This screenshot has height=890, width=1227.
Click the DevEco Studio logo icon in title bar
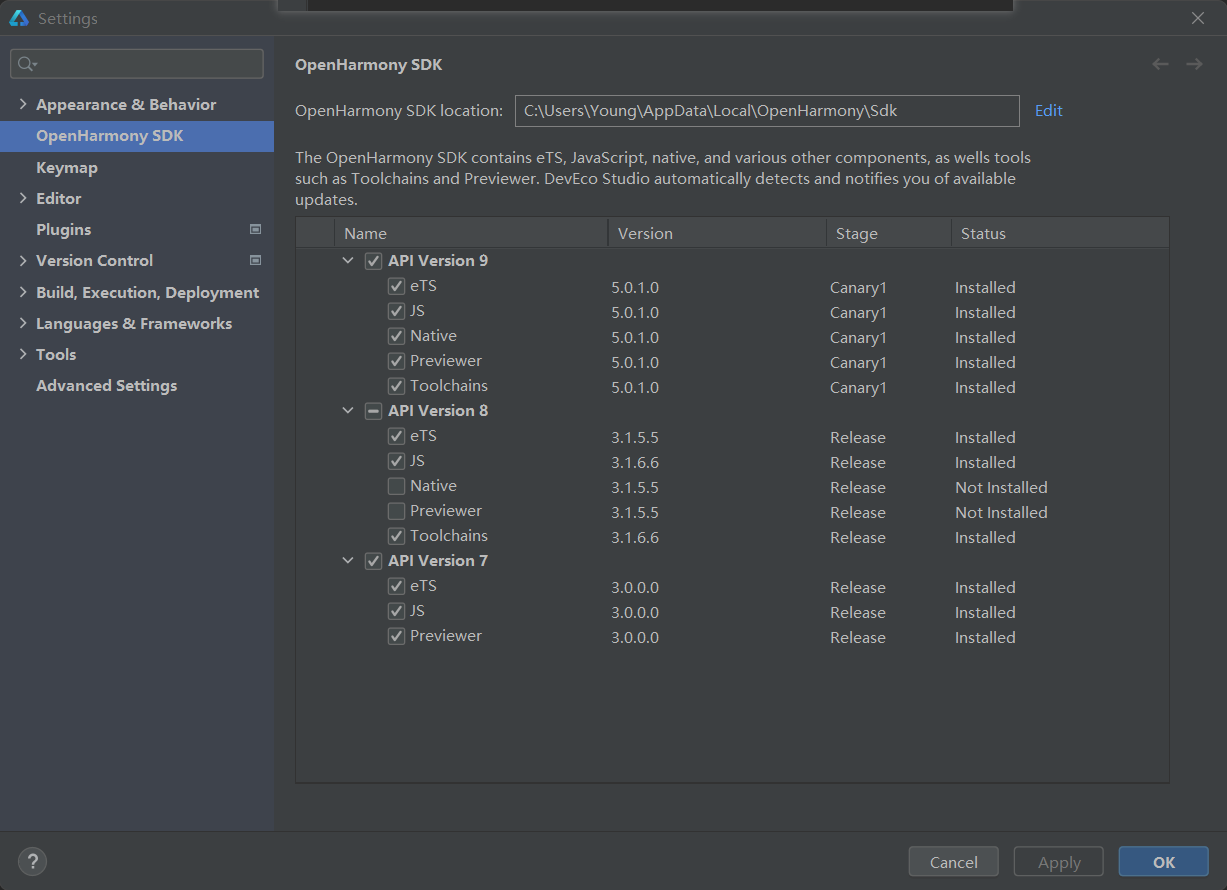coord(19,18)
